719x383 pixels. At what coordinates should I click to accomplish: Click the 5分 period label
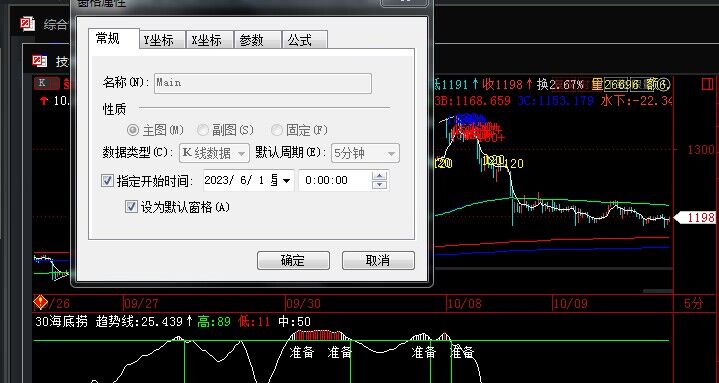point(693,303)
